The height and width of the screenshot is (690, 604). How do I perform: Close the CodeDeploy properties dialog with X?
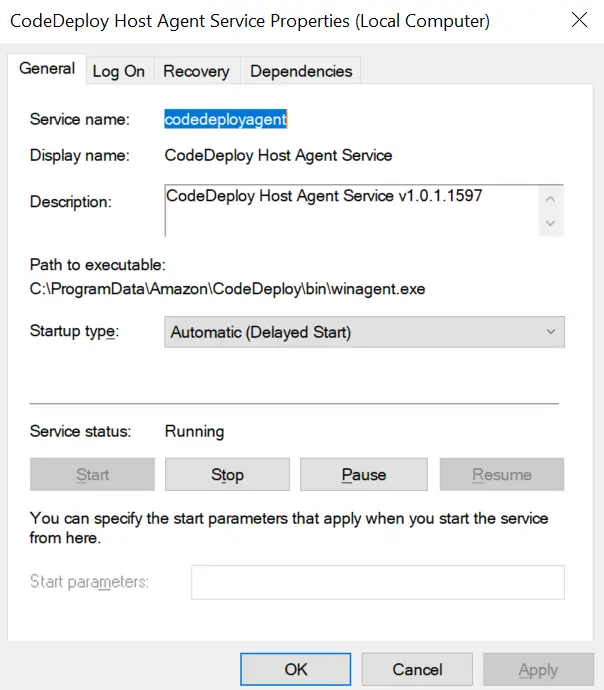click(579, 20)
